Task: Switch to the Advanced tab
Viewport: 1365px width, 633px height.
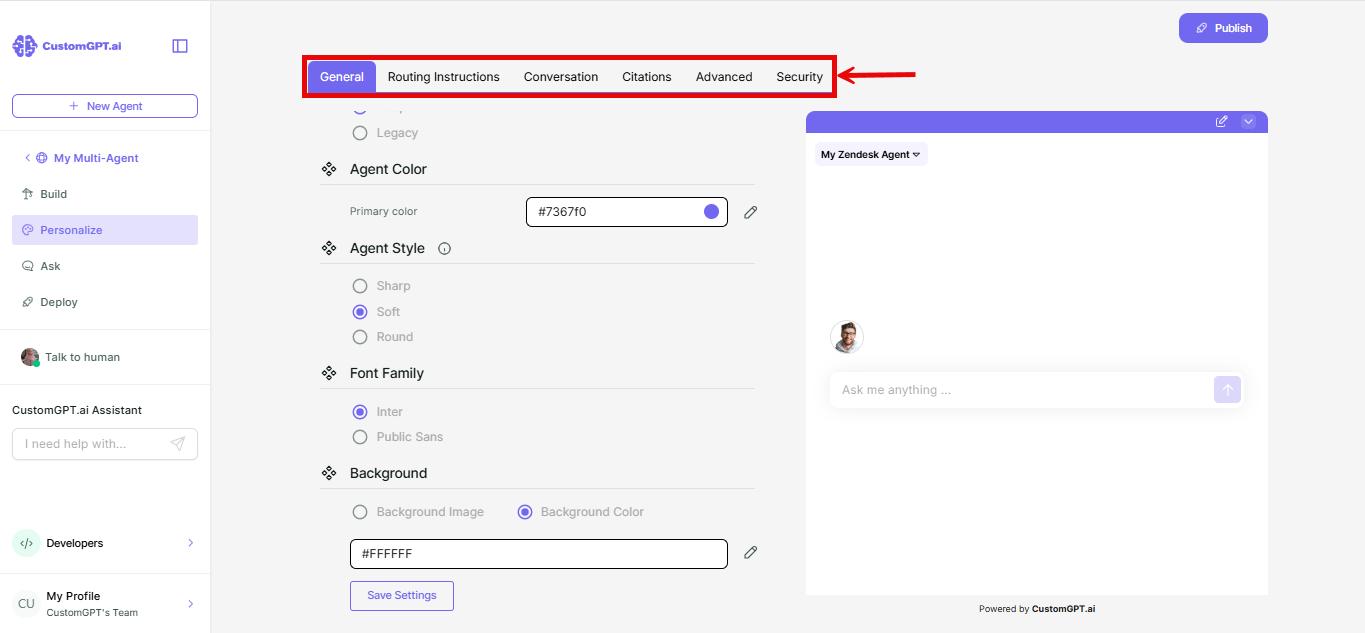Action: (724, 77)
